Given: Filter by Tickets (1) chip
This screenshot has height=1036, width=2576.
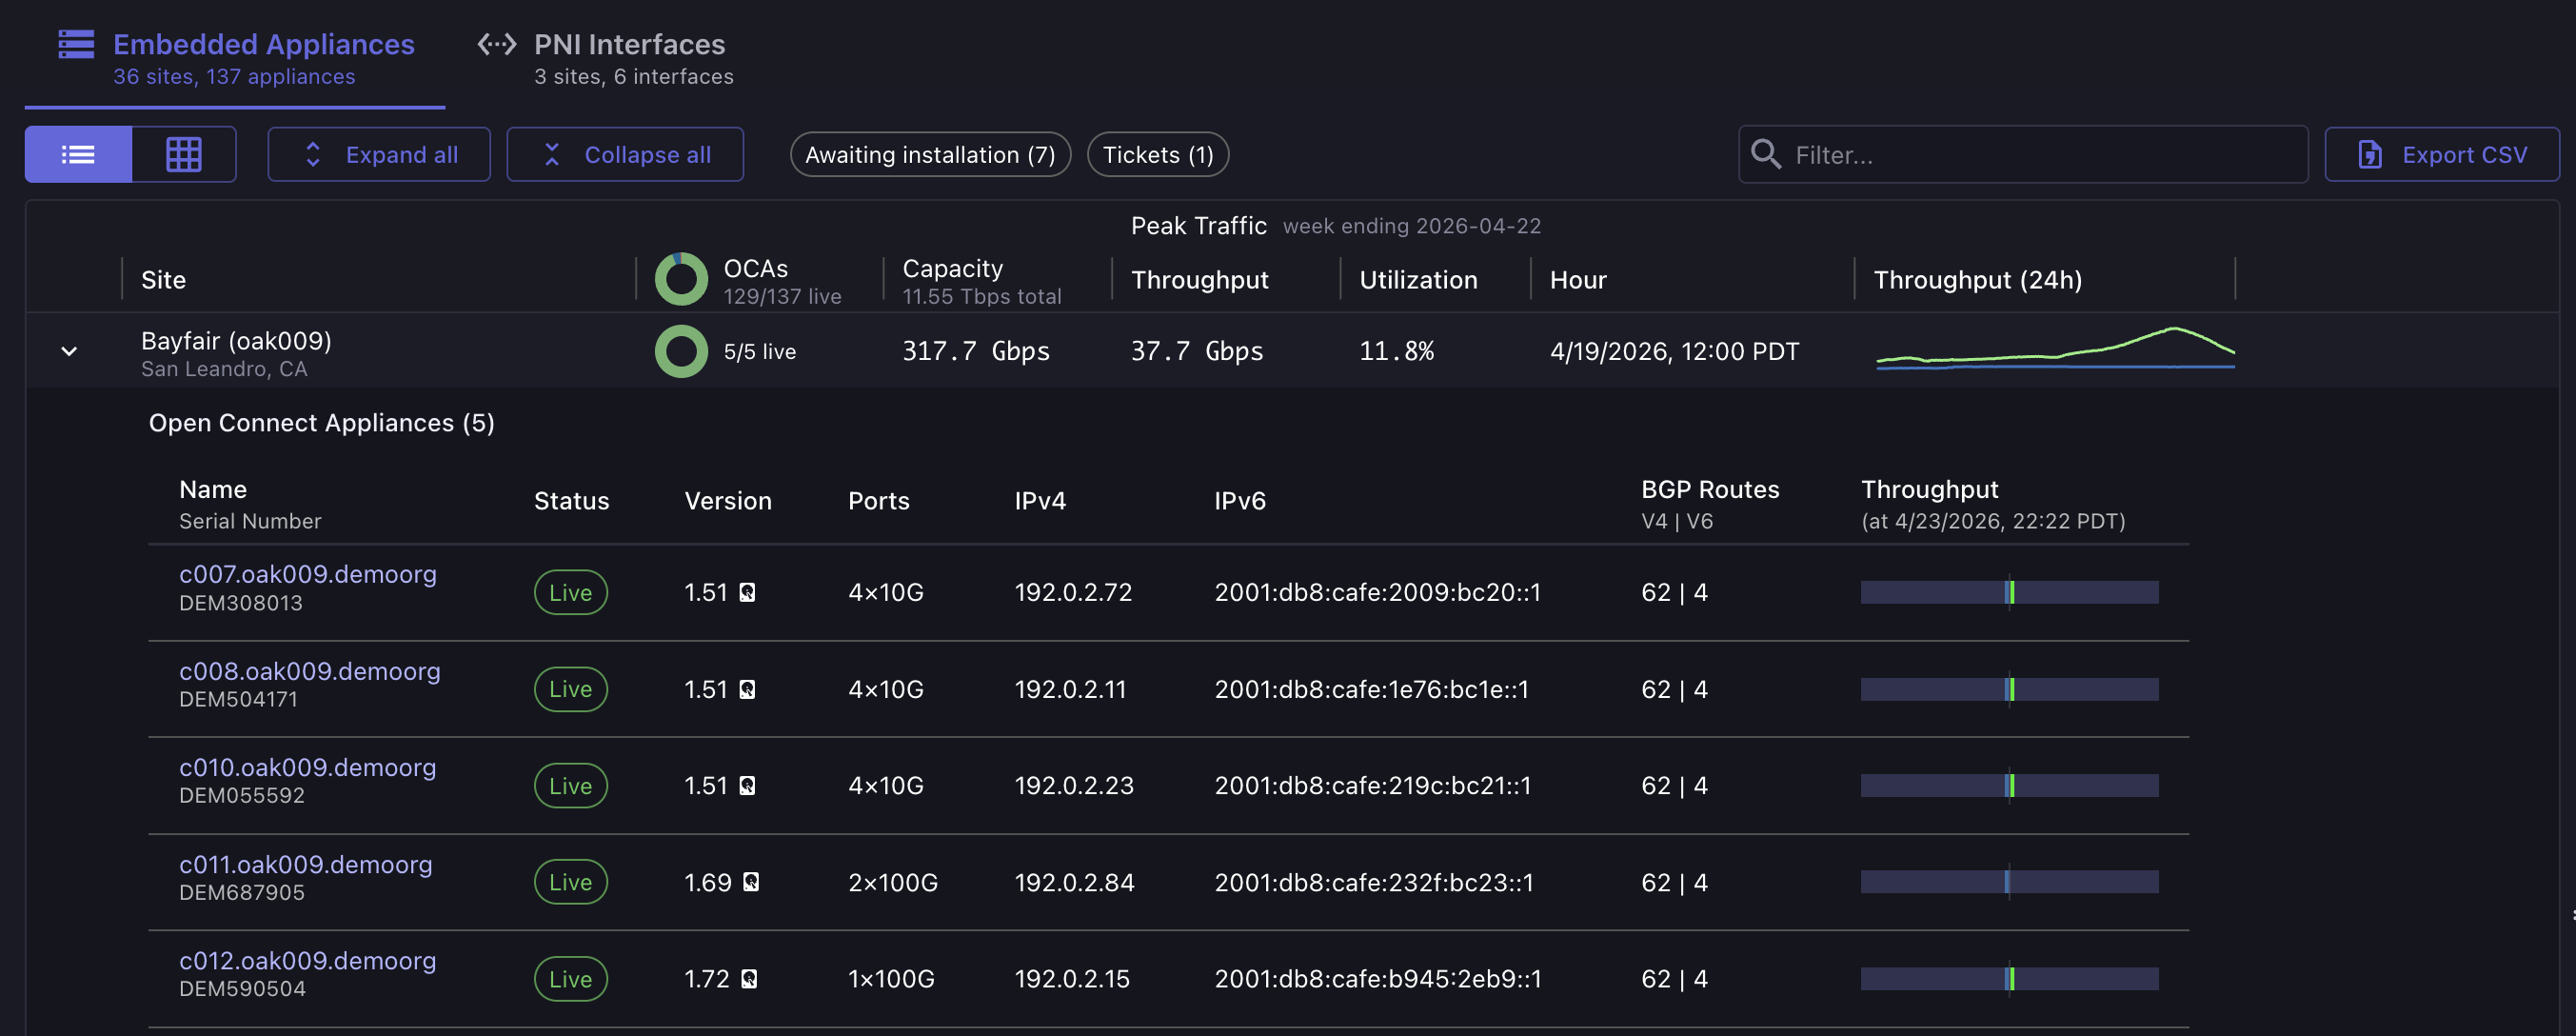Looking at the screenshot, I should pyautogui.click(x=1158, y=154).
